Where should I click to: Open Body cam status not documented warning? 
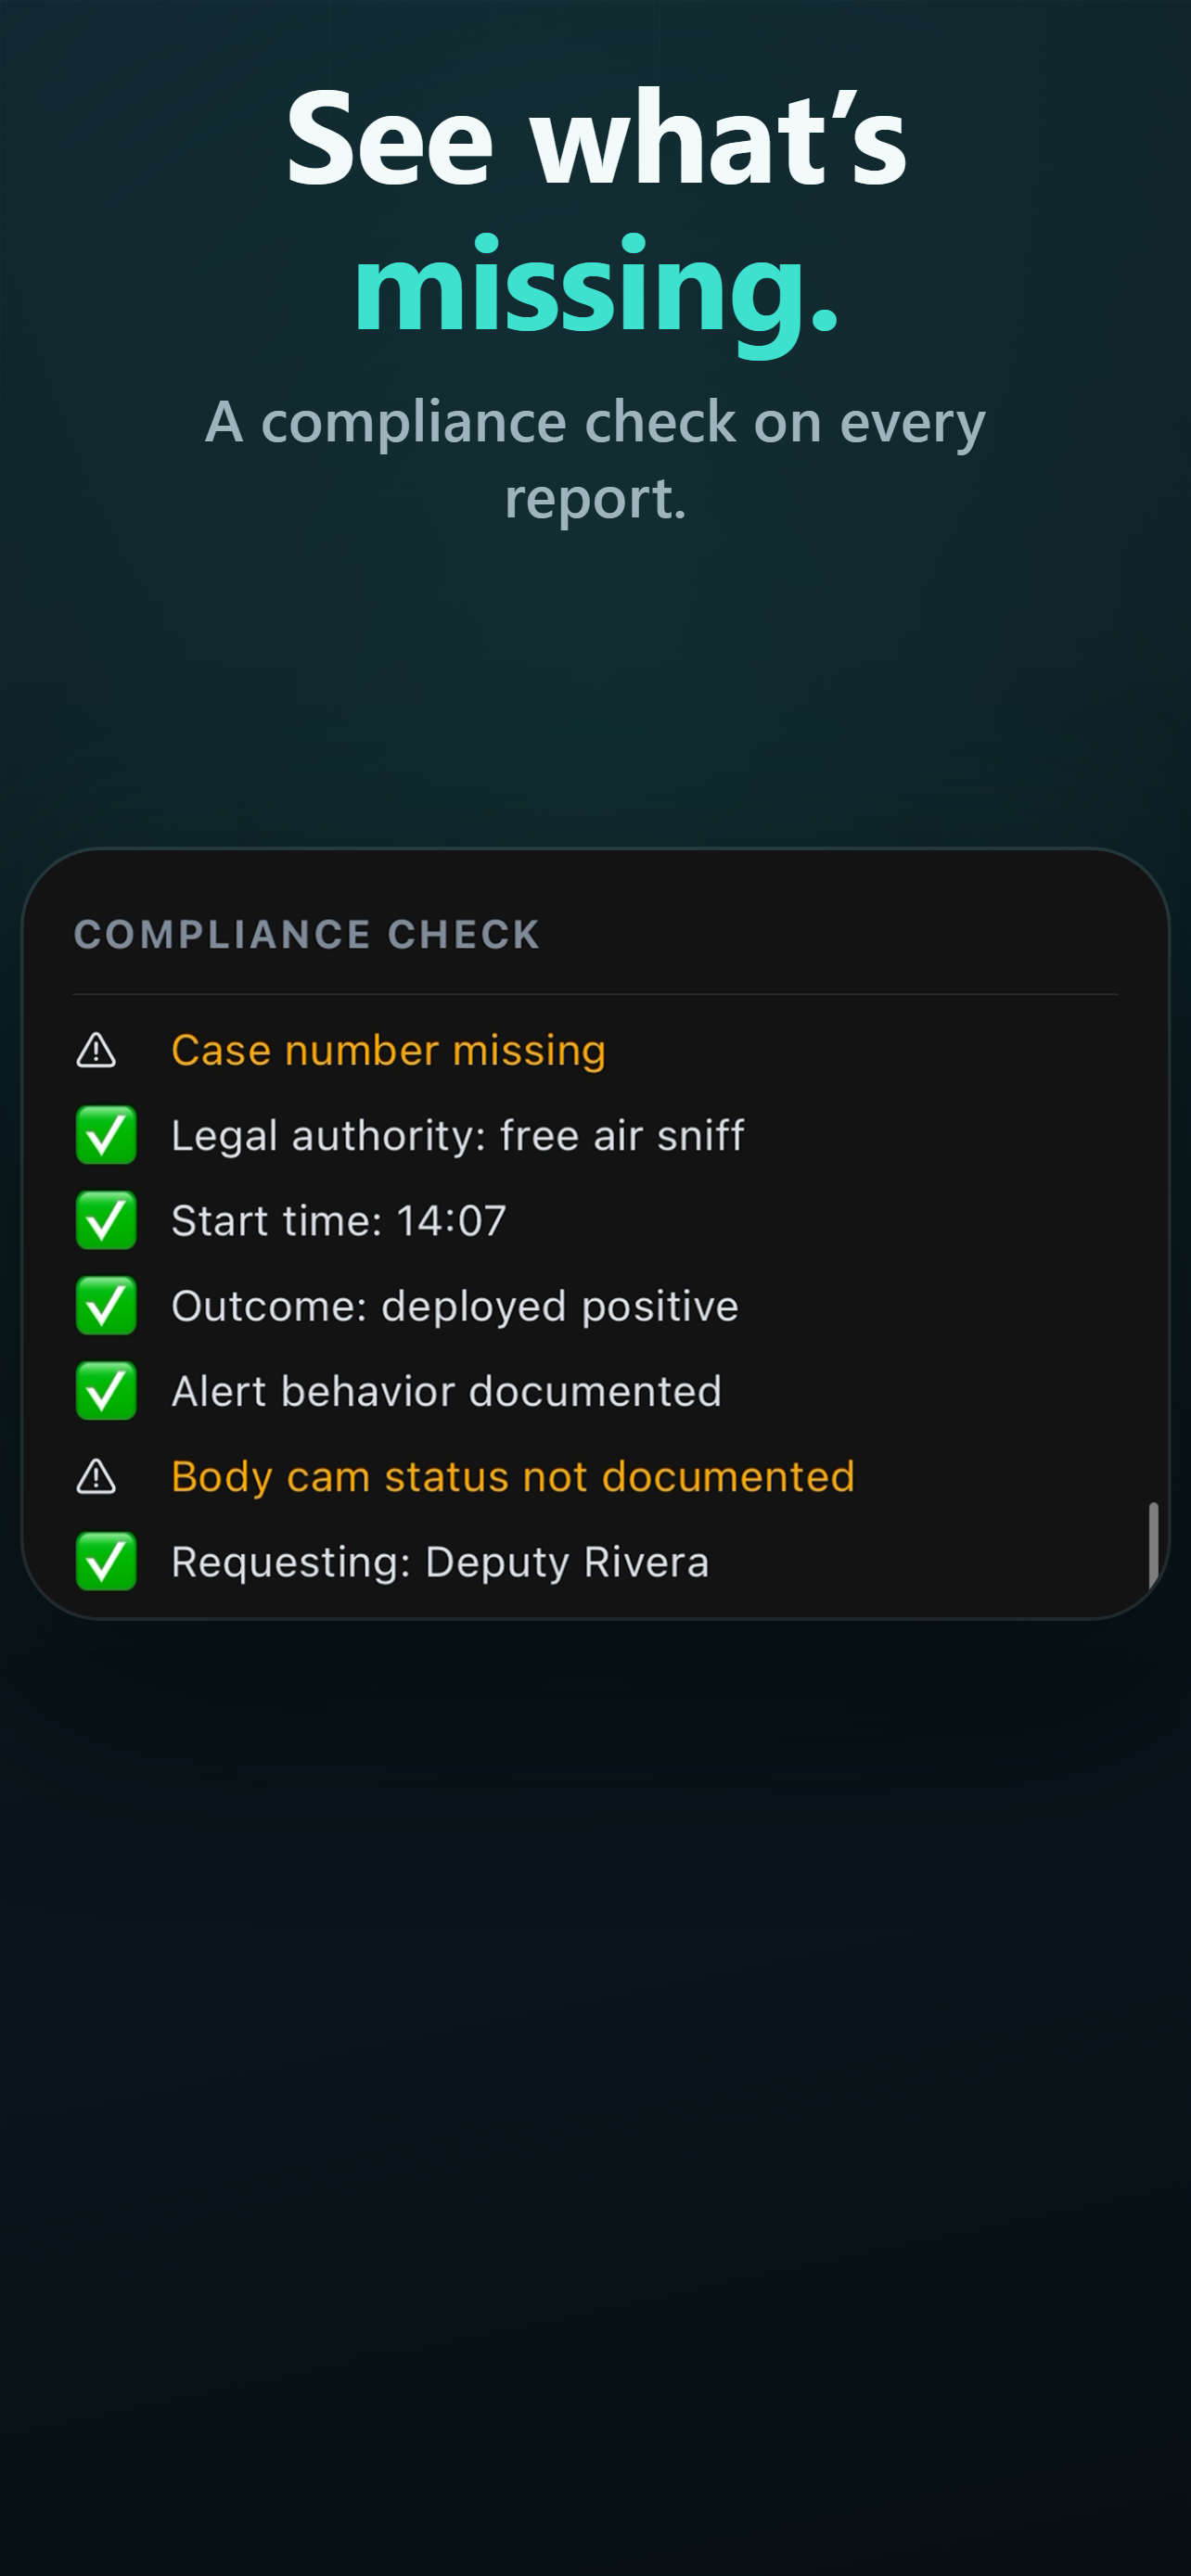point(513,1477)
